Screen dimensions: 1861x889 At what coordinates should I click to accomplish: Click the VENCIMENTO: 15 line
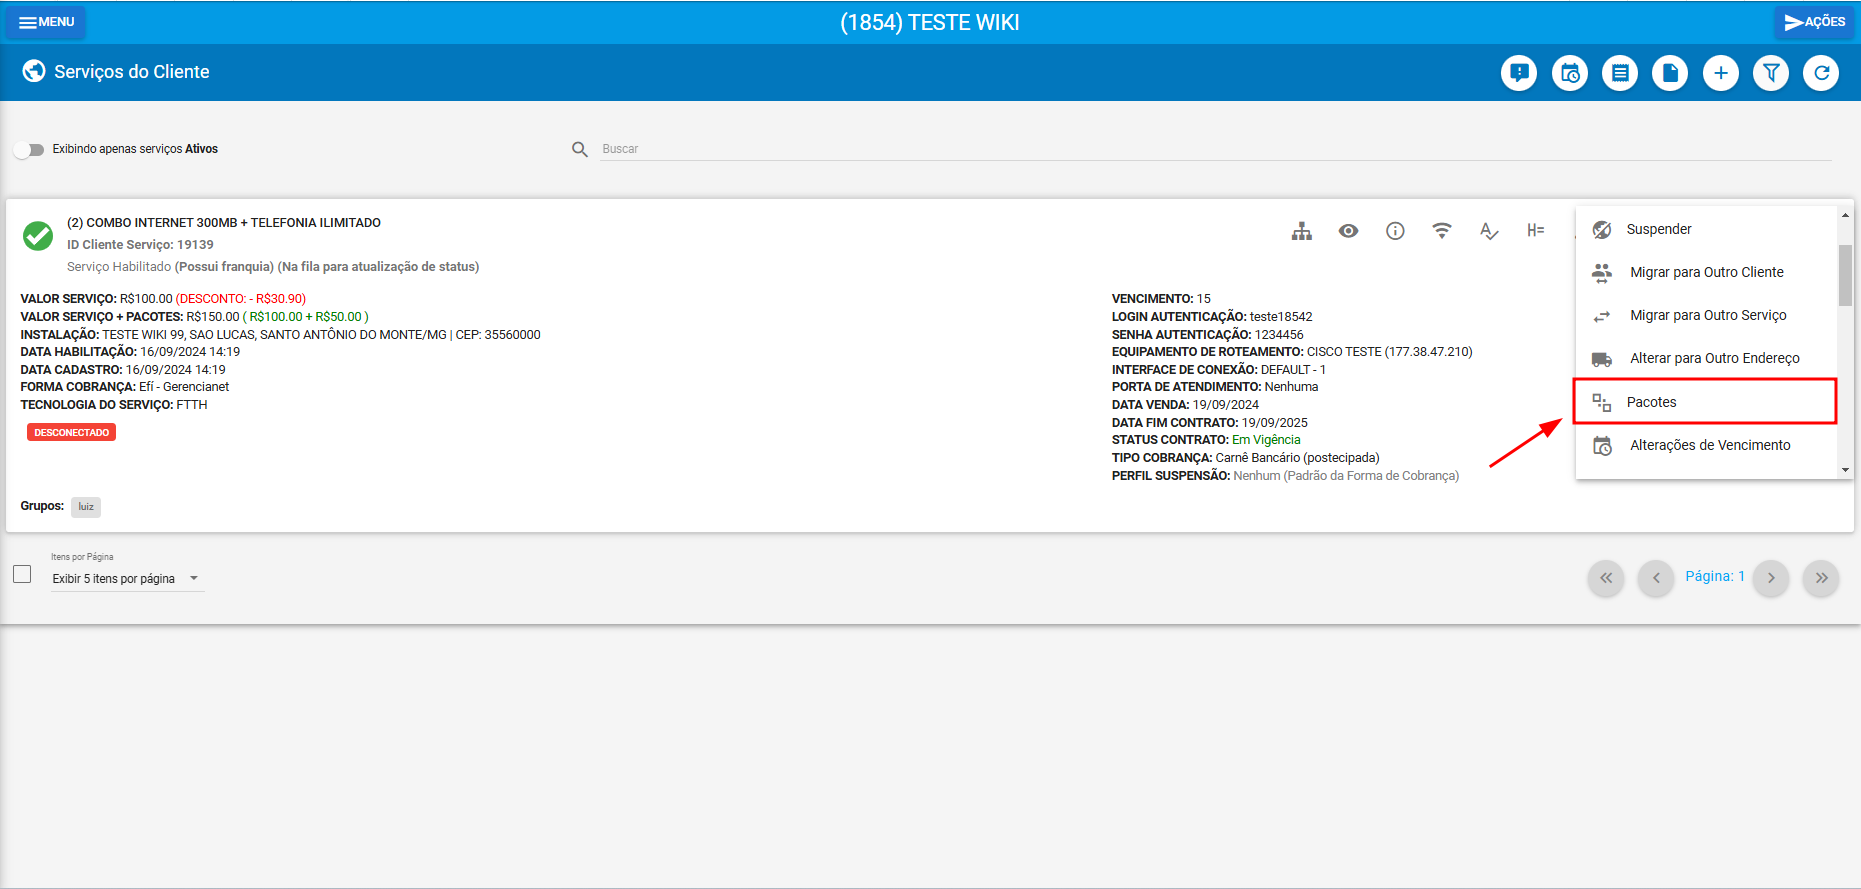pos(1161,299)
